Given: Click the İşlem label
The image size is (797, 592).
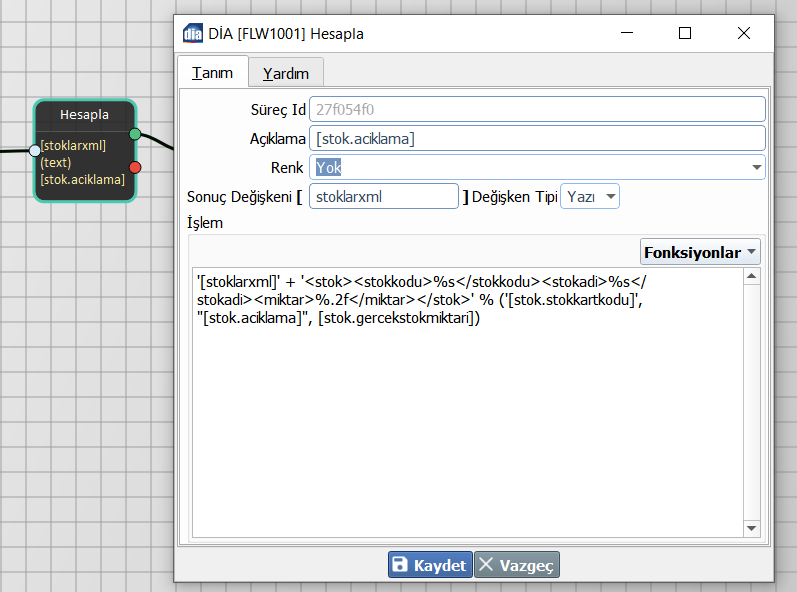Looking at the screenshot, I should click(x=205, y=223).
